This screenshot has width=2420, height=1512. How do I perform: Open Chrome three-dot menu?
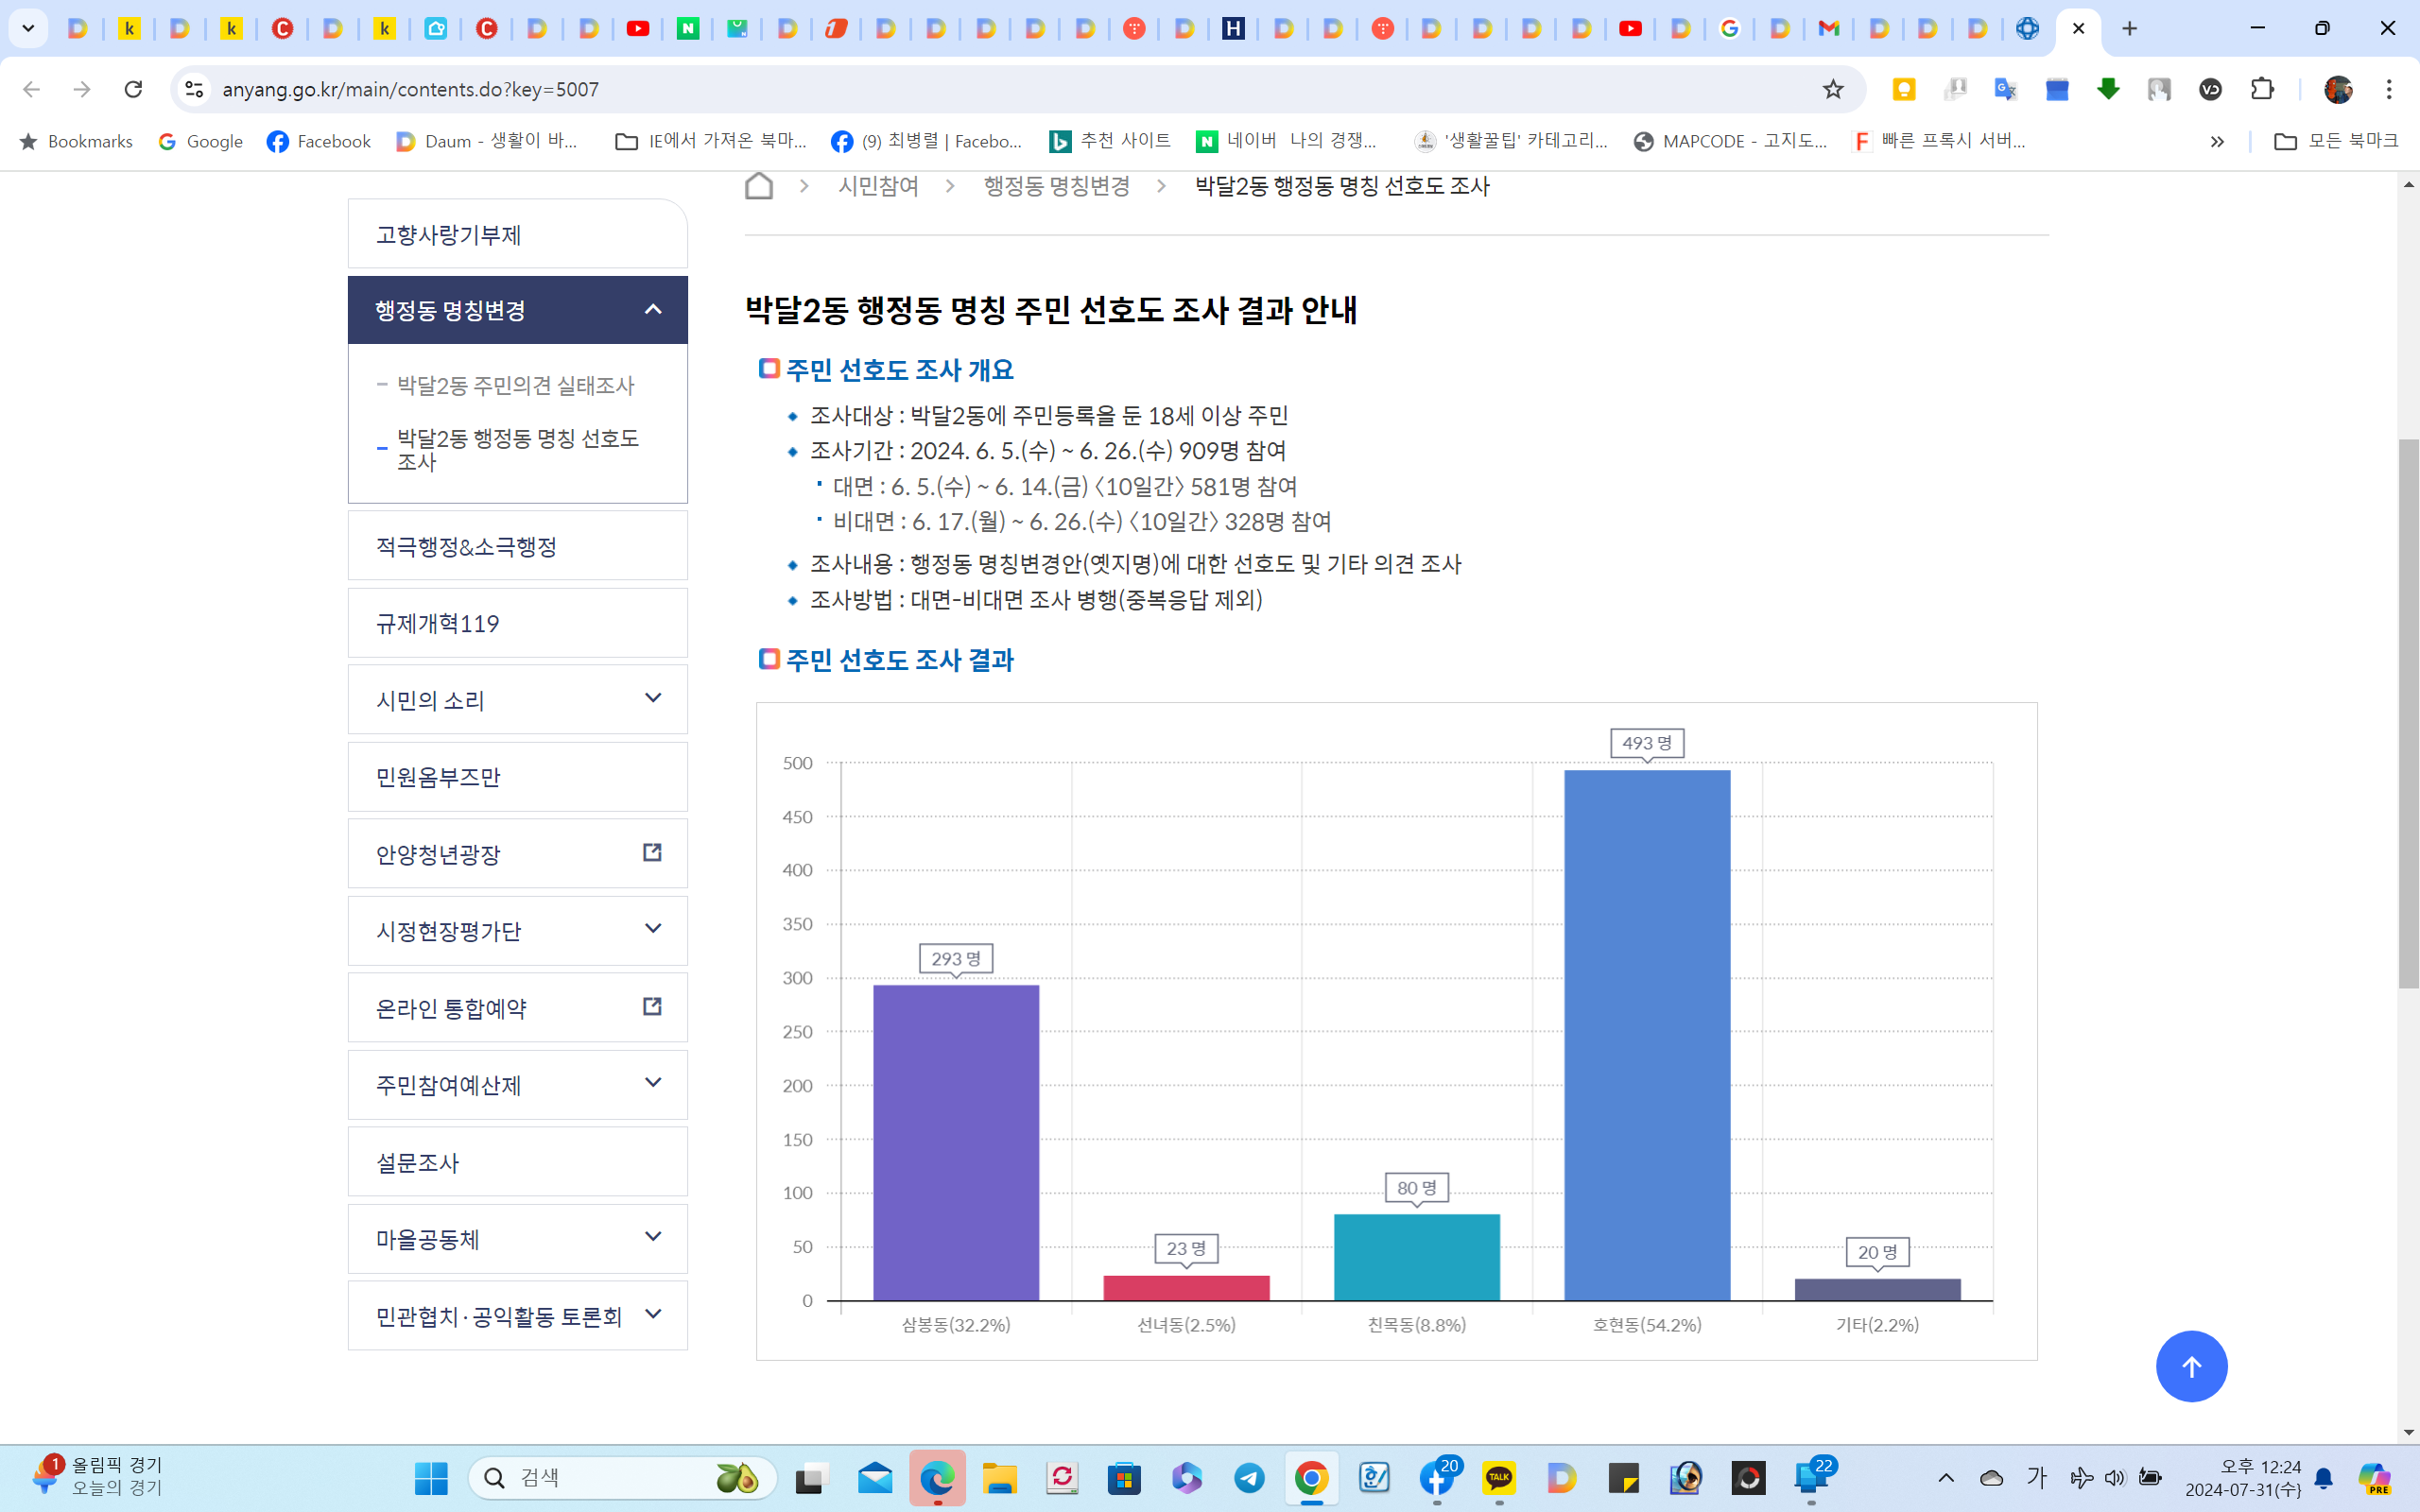[2388, 90]
